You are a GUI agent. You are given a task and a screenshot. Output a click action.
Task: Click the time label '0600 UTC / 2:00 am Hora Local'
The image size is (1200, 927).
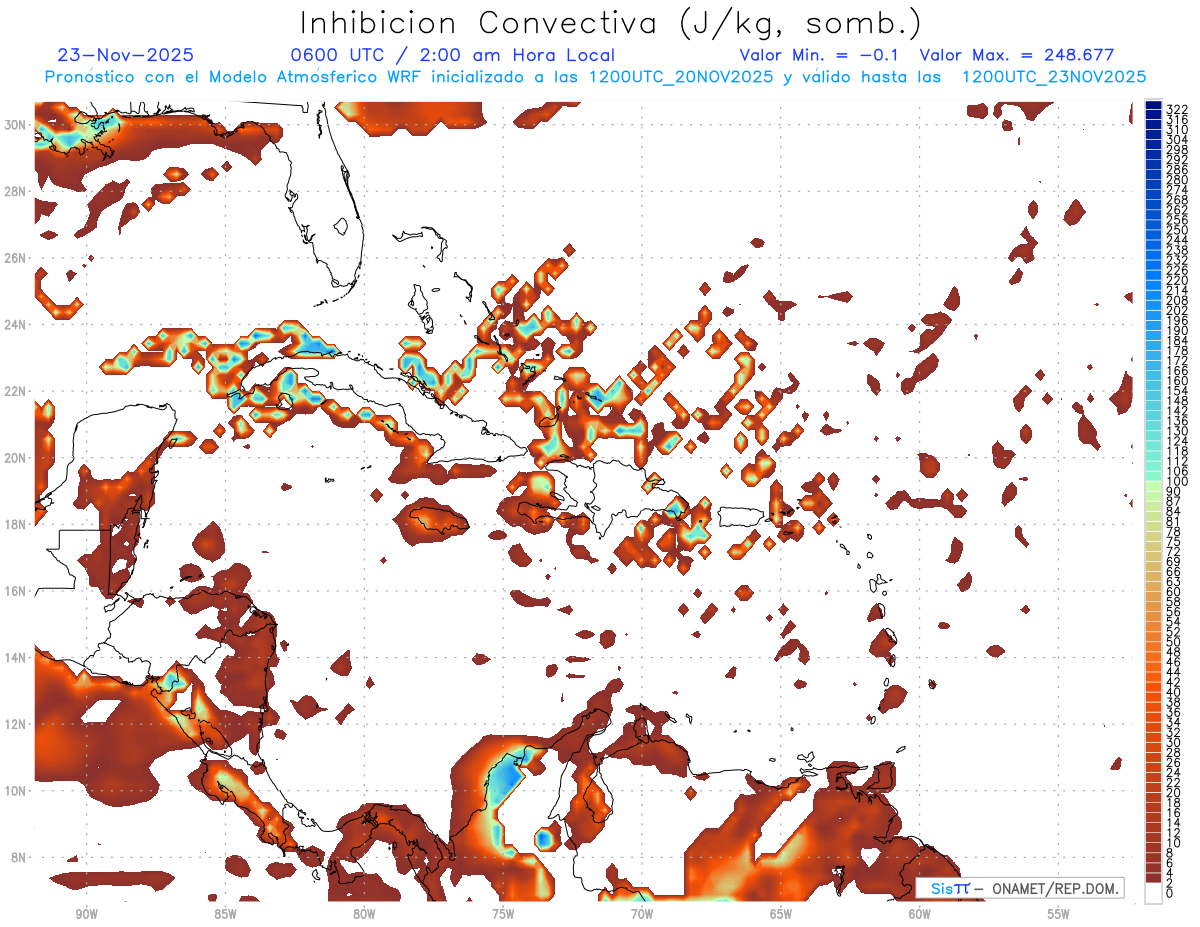(x=452, y=55)
